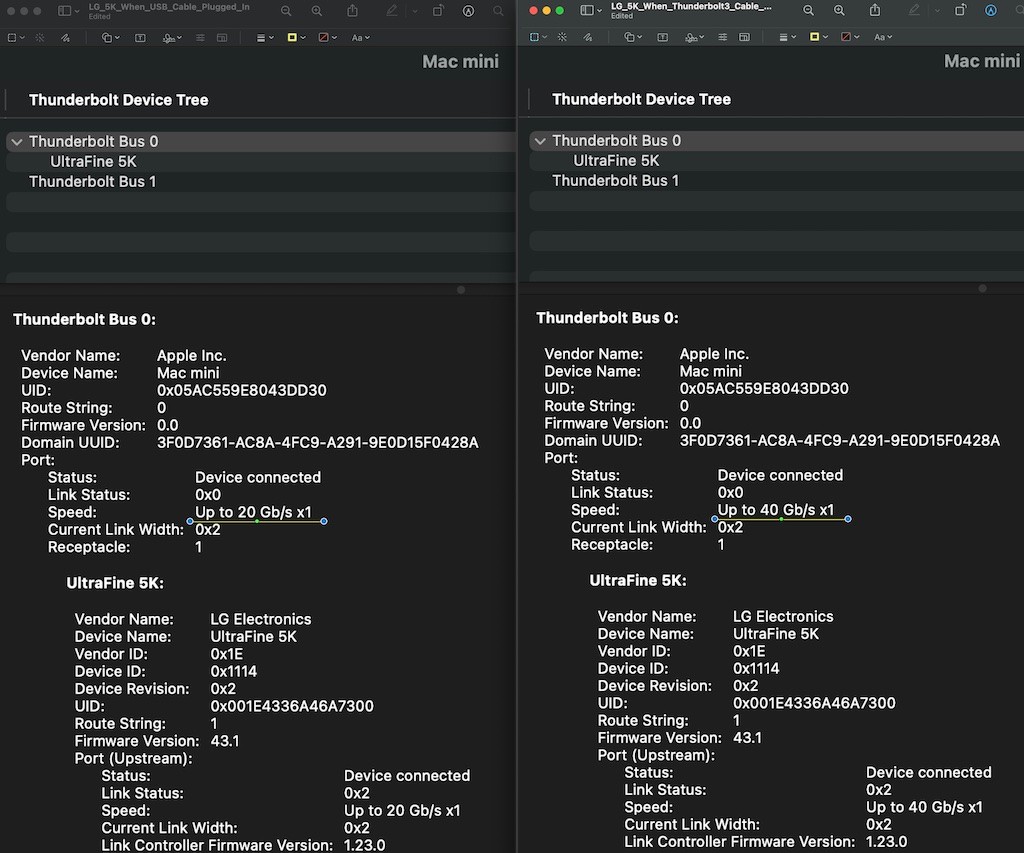
Task: Select UltraFine 5K tree row in Thunderbolt3 Cable window
Action: point(776,161)
